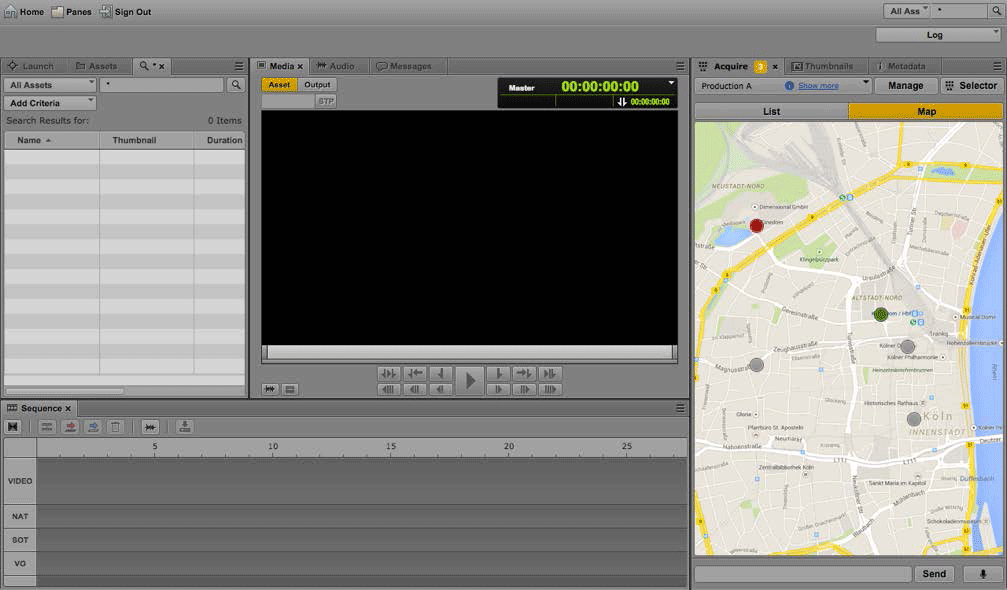This screenshot has width=1007, height=590.
Task: Click the download-to-sequence icon in Sequence toolbar
Action: point(184,427)
